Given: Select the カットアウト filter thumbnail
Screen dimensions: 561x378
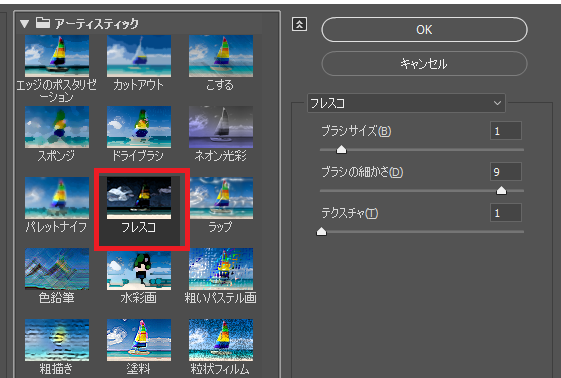Looking at the screenshot, I should 139,56.
